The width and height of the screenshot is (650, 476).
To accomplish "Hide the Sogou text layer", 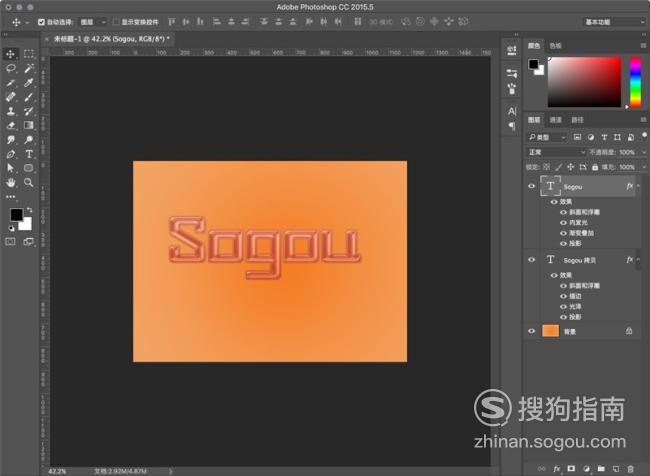I will (531, 186).
